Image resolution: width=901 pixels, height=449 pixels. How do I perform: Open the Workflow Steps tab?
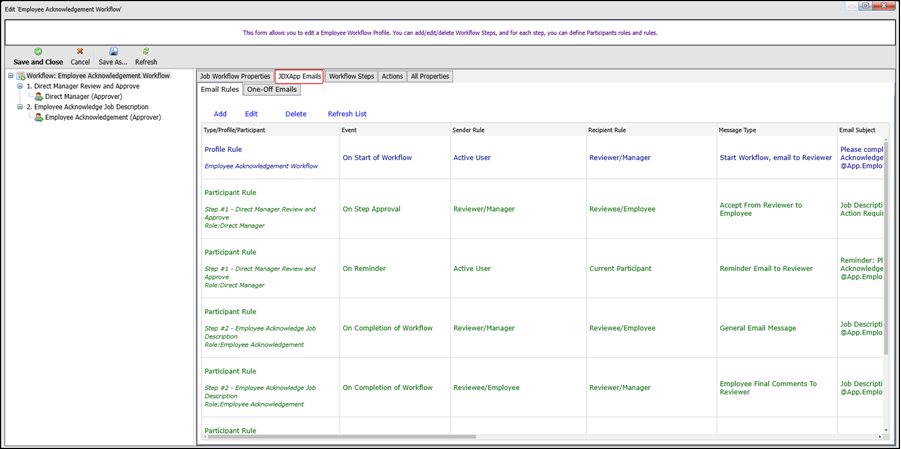click(351, 76)
